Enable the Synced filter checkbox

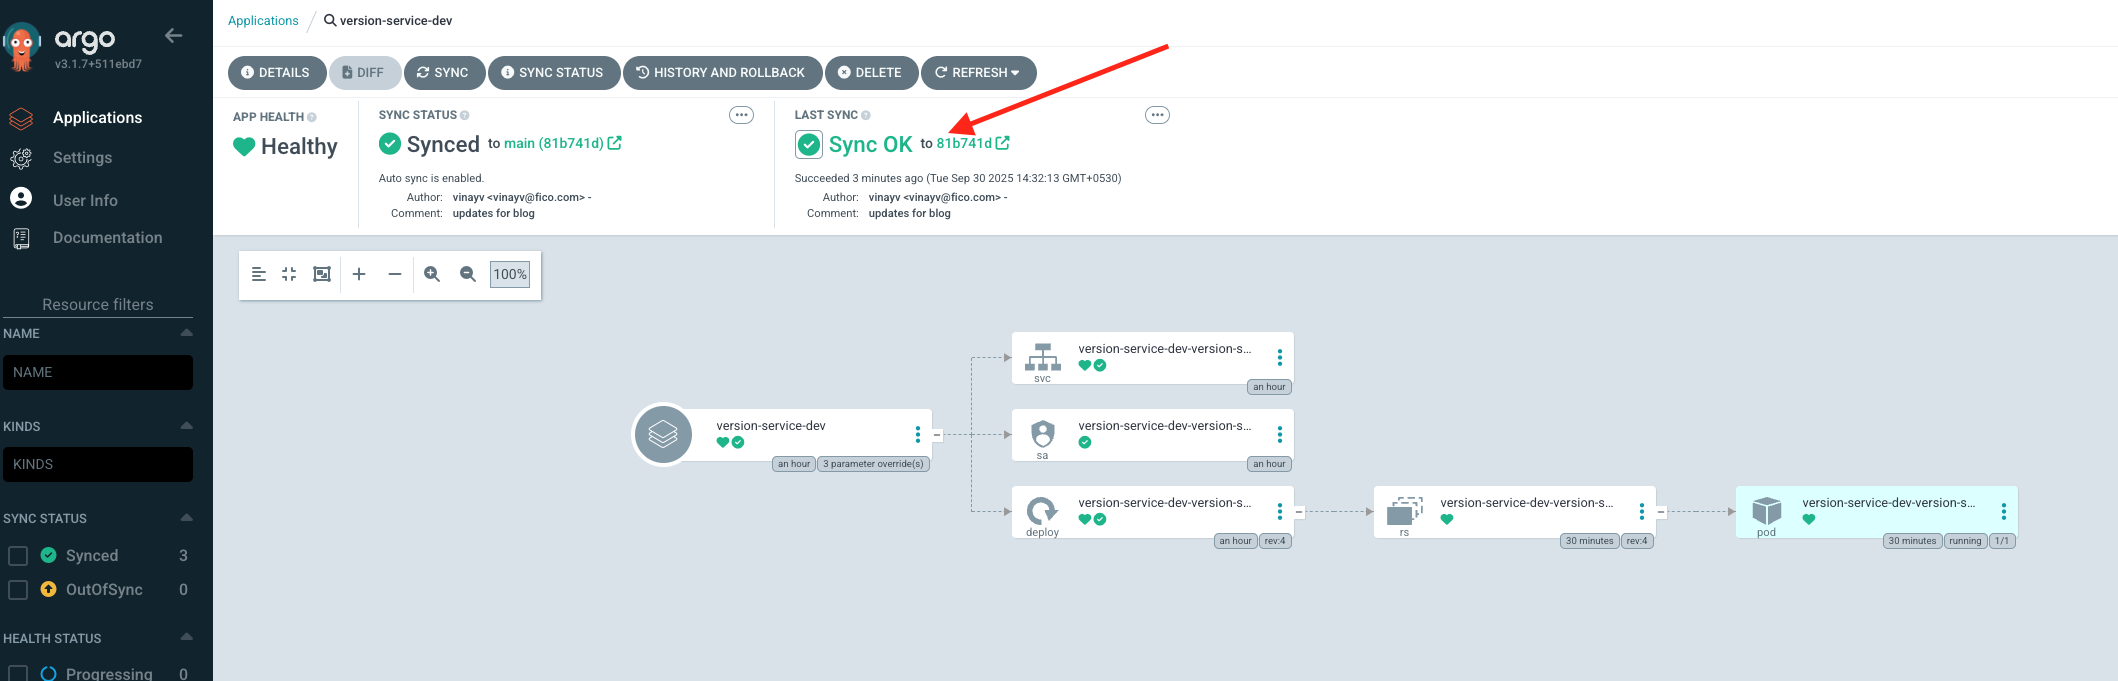coord(18,556)
